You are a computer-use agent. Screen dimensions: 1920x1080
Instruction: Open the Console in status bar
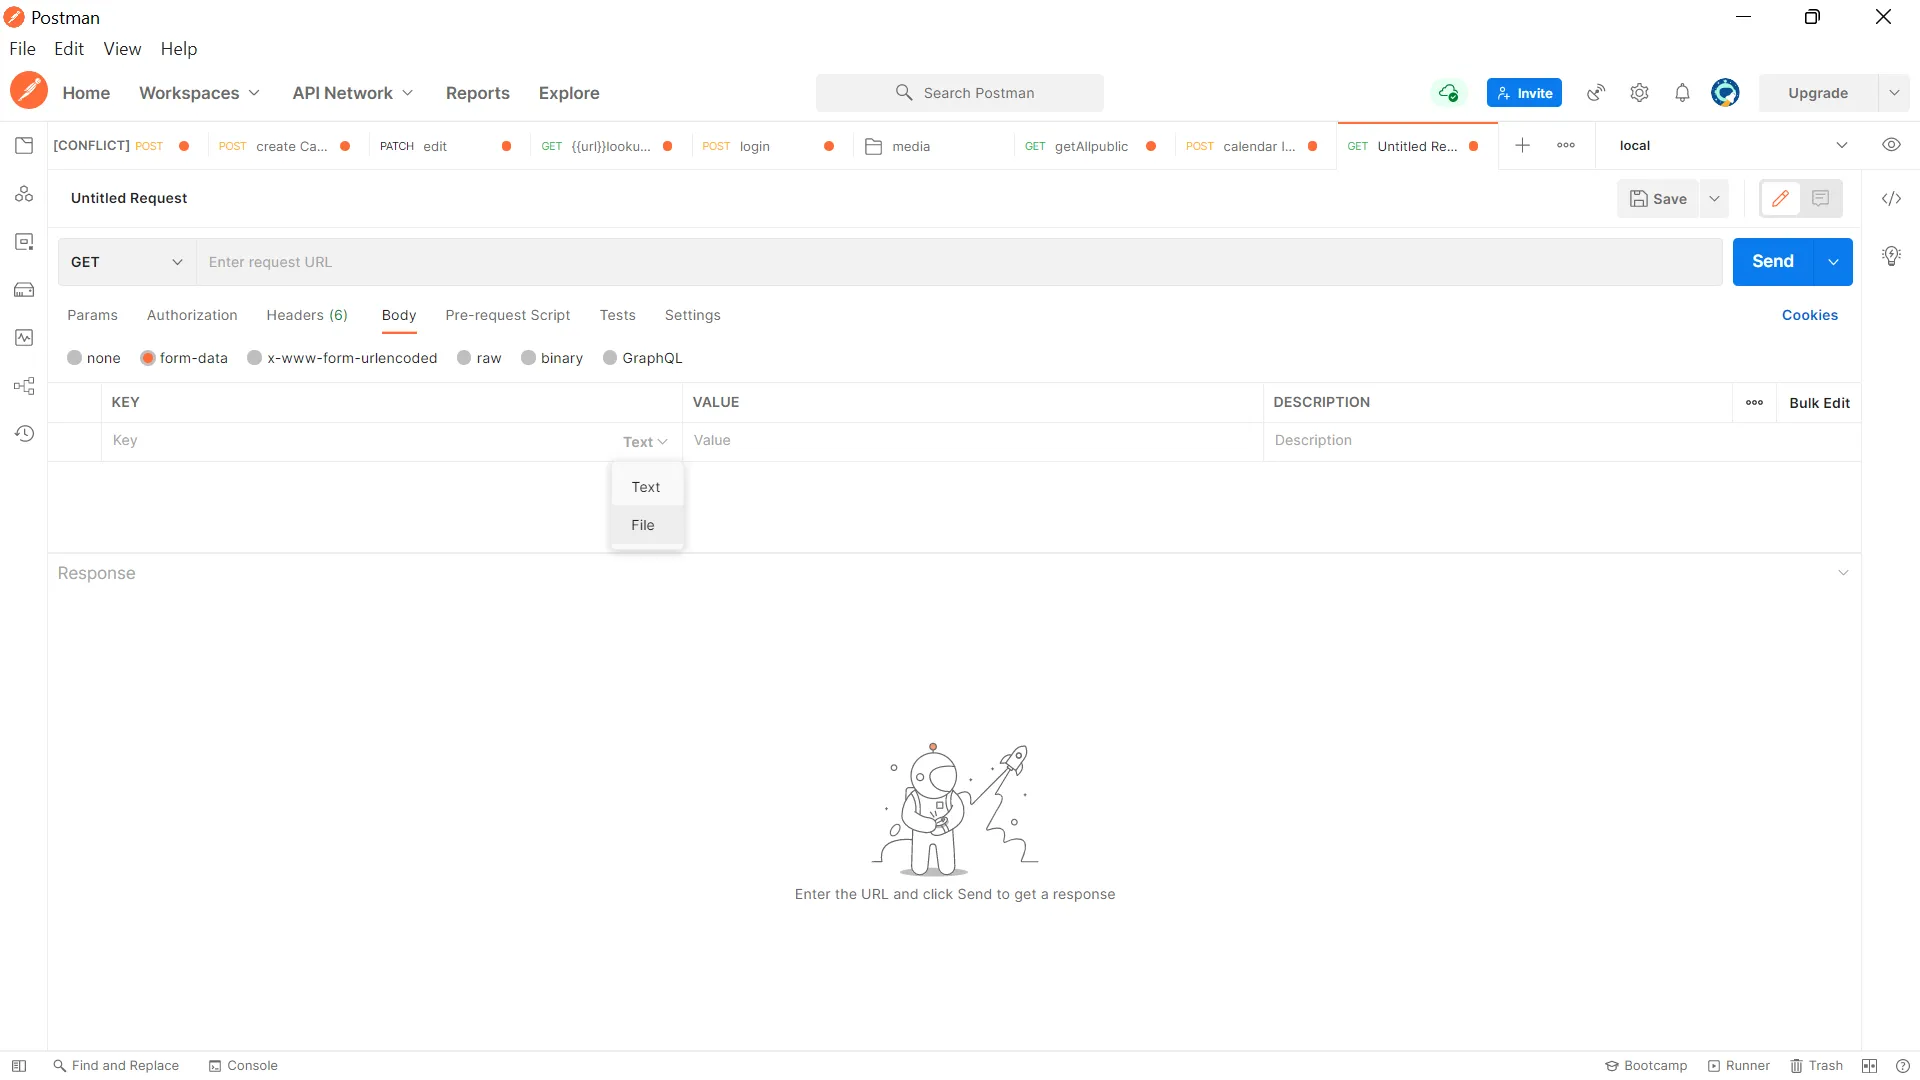243,1066
